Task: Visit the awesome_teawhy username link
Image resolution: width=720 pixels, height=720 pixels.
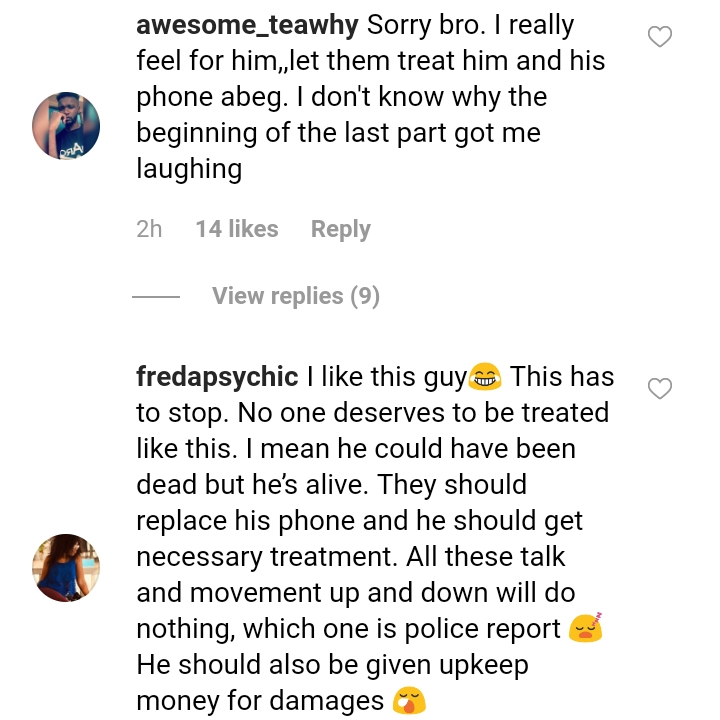Action: pos(247,25)
